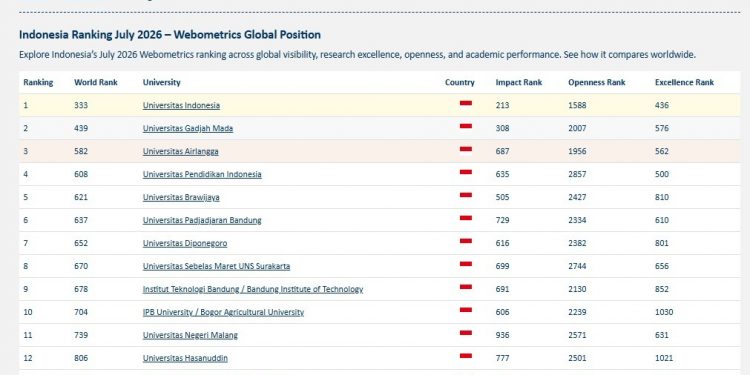750x375 pixels.
Task: Select excellence rank 576 cell
Action: [x=662, y=128]
